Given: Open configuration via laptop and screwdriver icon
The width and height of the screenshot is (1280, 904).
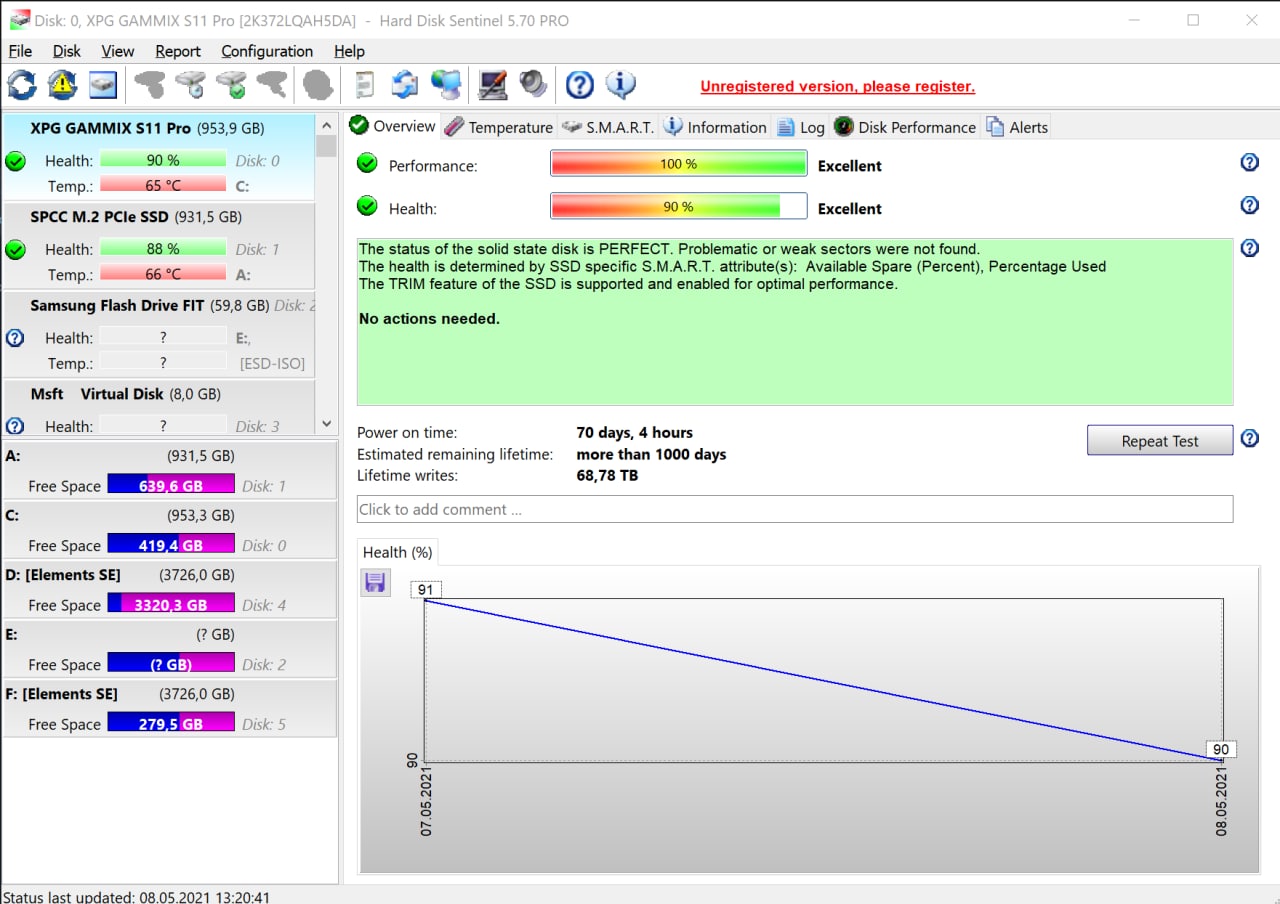Looking at the screenshot, I should coord(492,85).
